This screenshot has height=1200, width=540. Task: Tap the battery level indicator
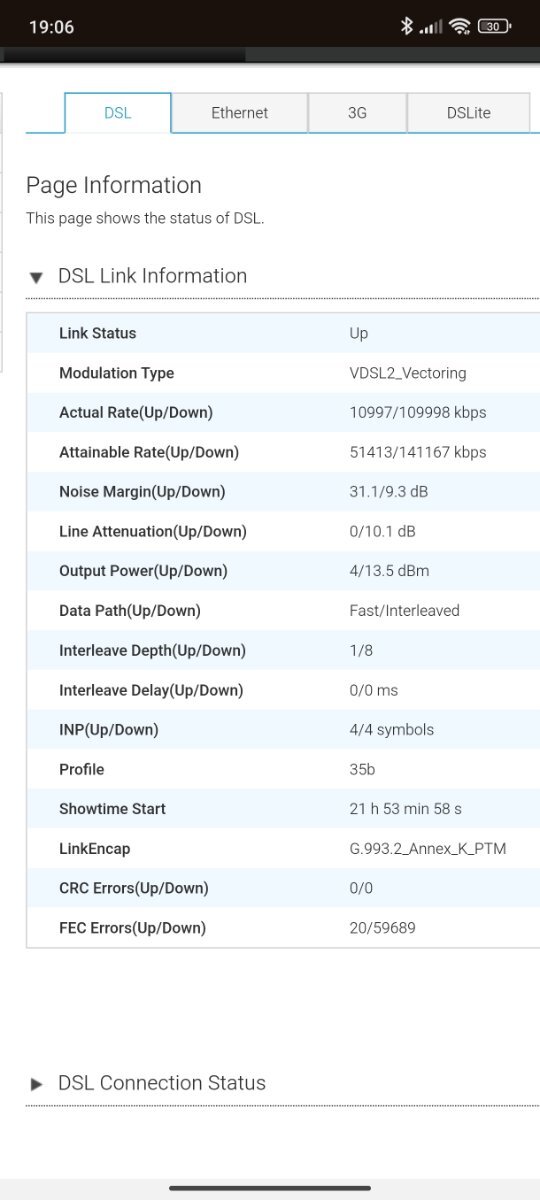493,27
